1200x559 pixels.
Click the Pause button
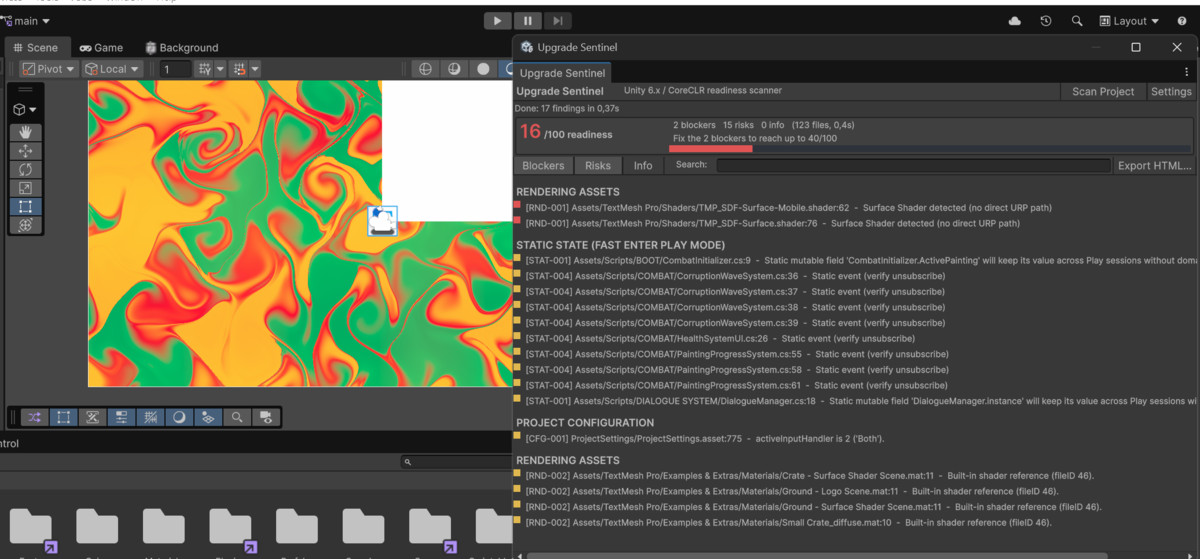528,20
